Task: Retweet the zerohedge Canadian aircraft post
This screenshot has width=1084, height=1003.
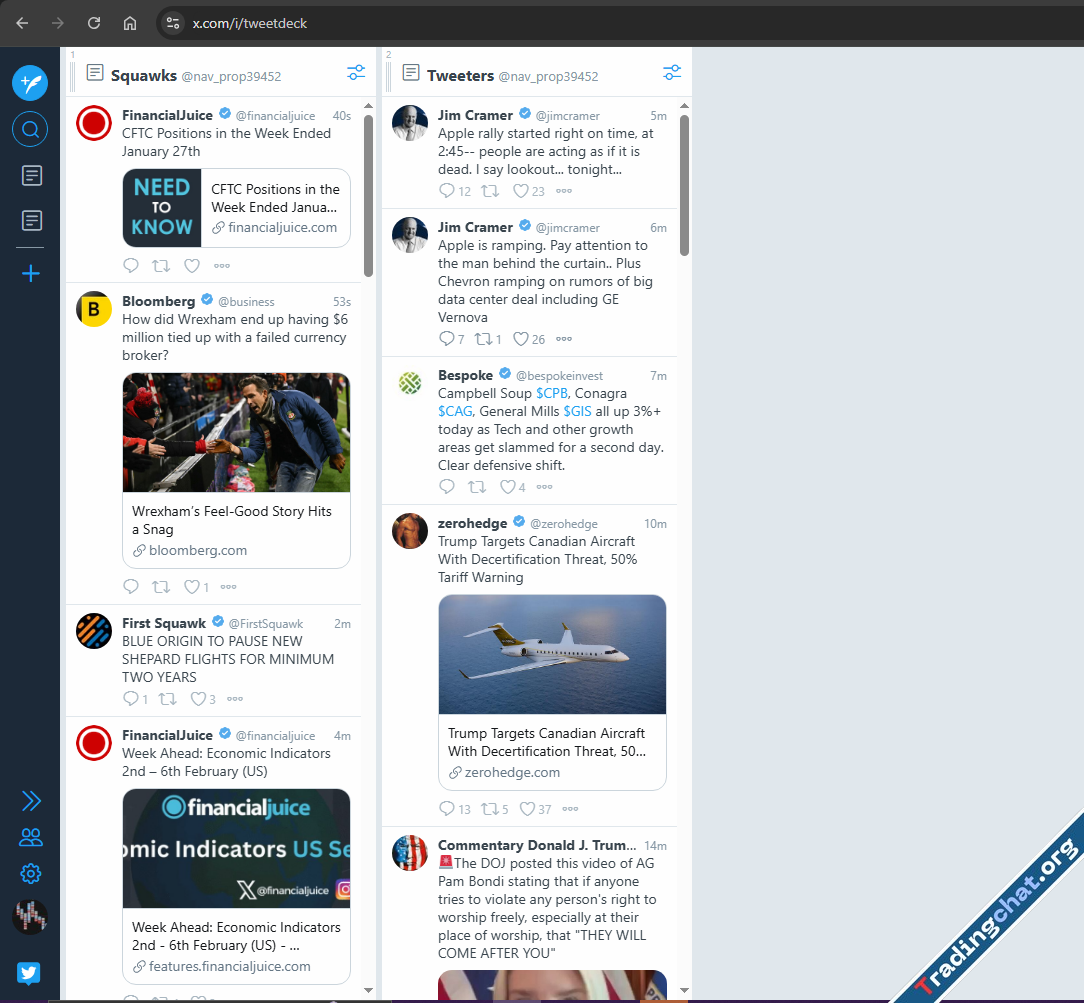Action: point(490,809)
